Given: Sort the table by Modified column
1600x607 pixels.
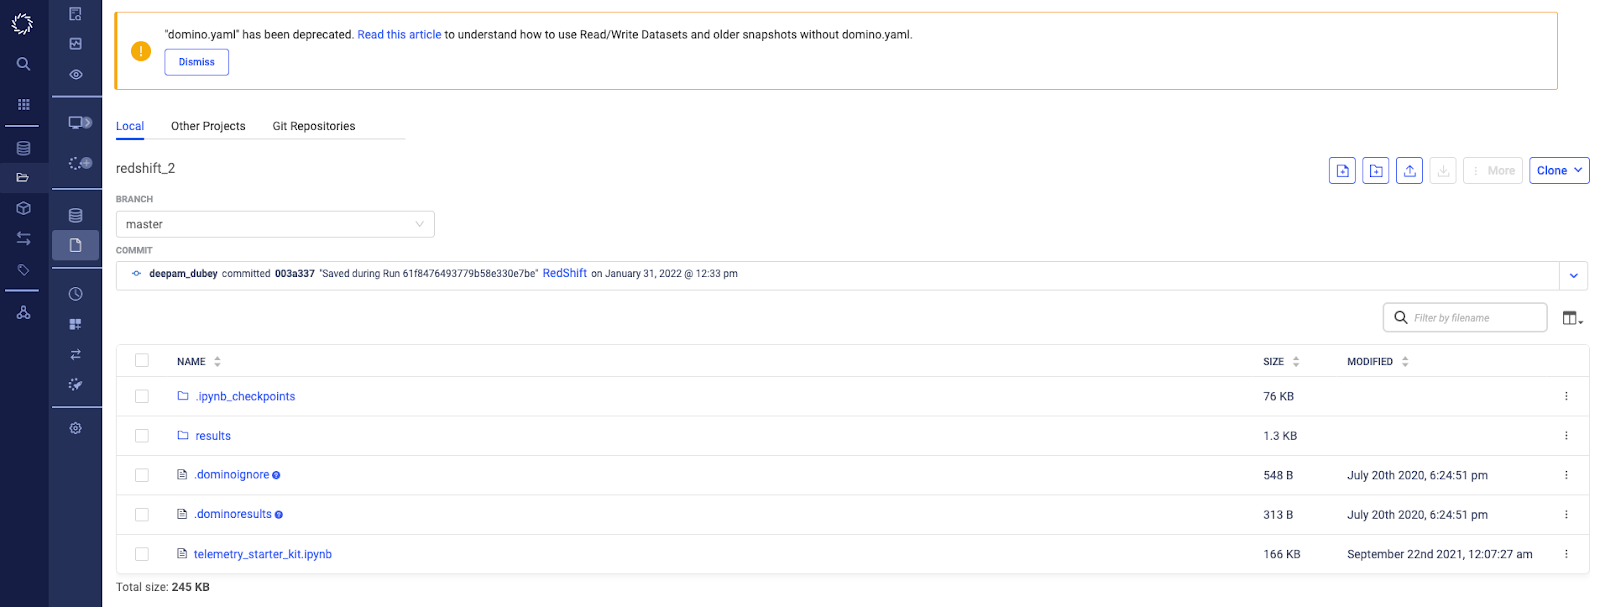Looking at the screenshot, I should [x=1378, y=362].
